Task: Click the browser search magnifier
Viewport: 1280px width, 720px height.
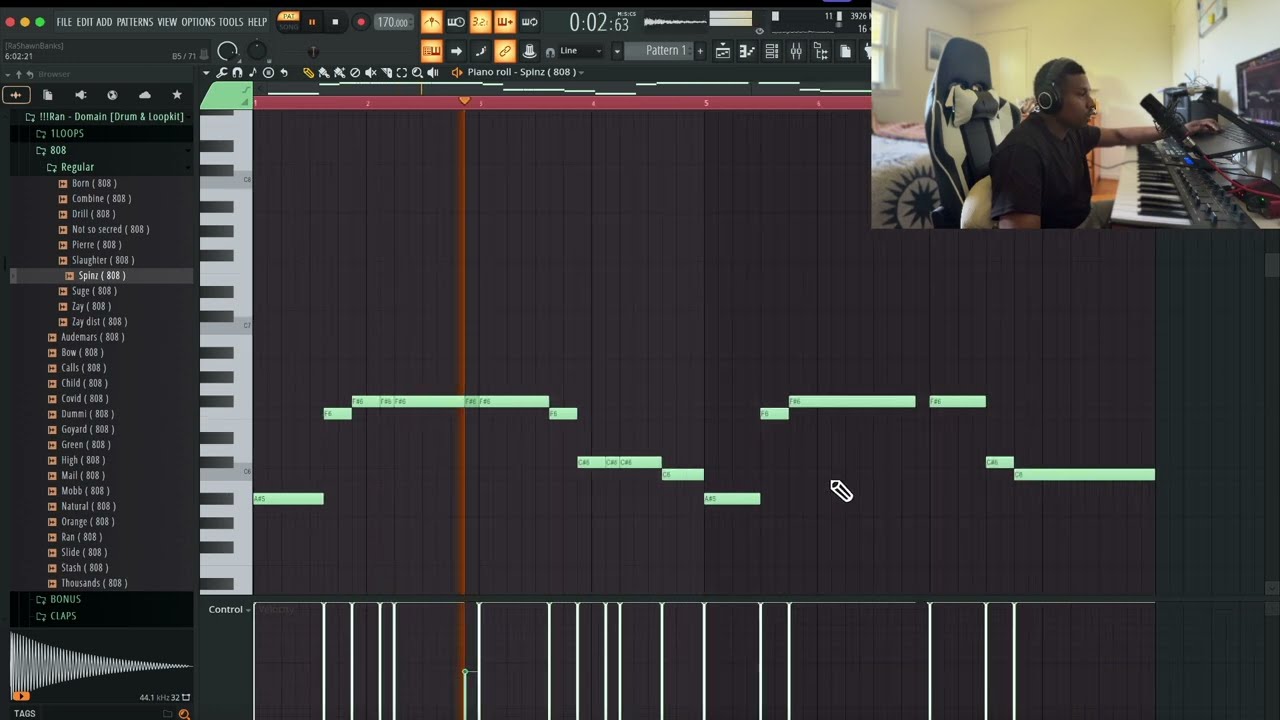Action: 184,713
